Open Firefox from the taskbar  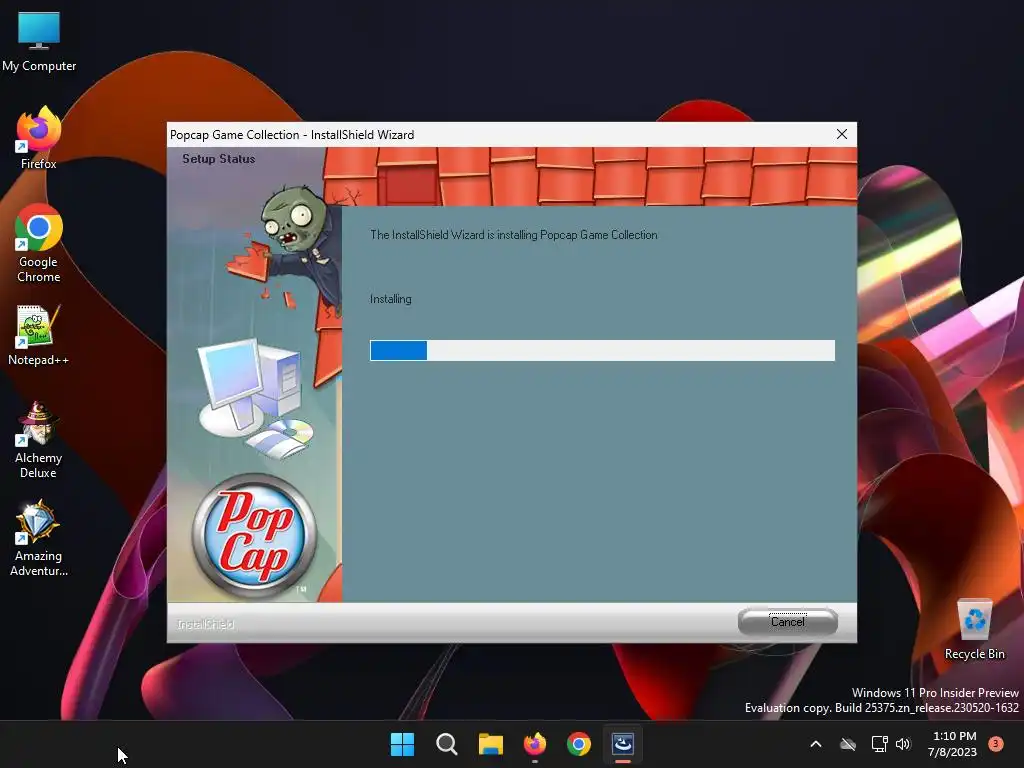(535, 744)
